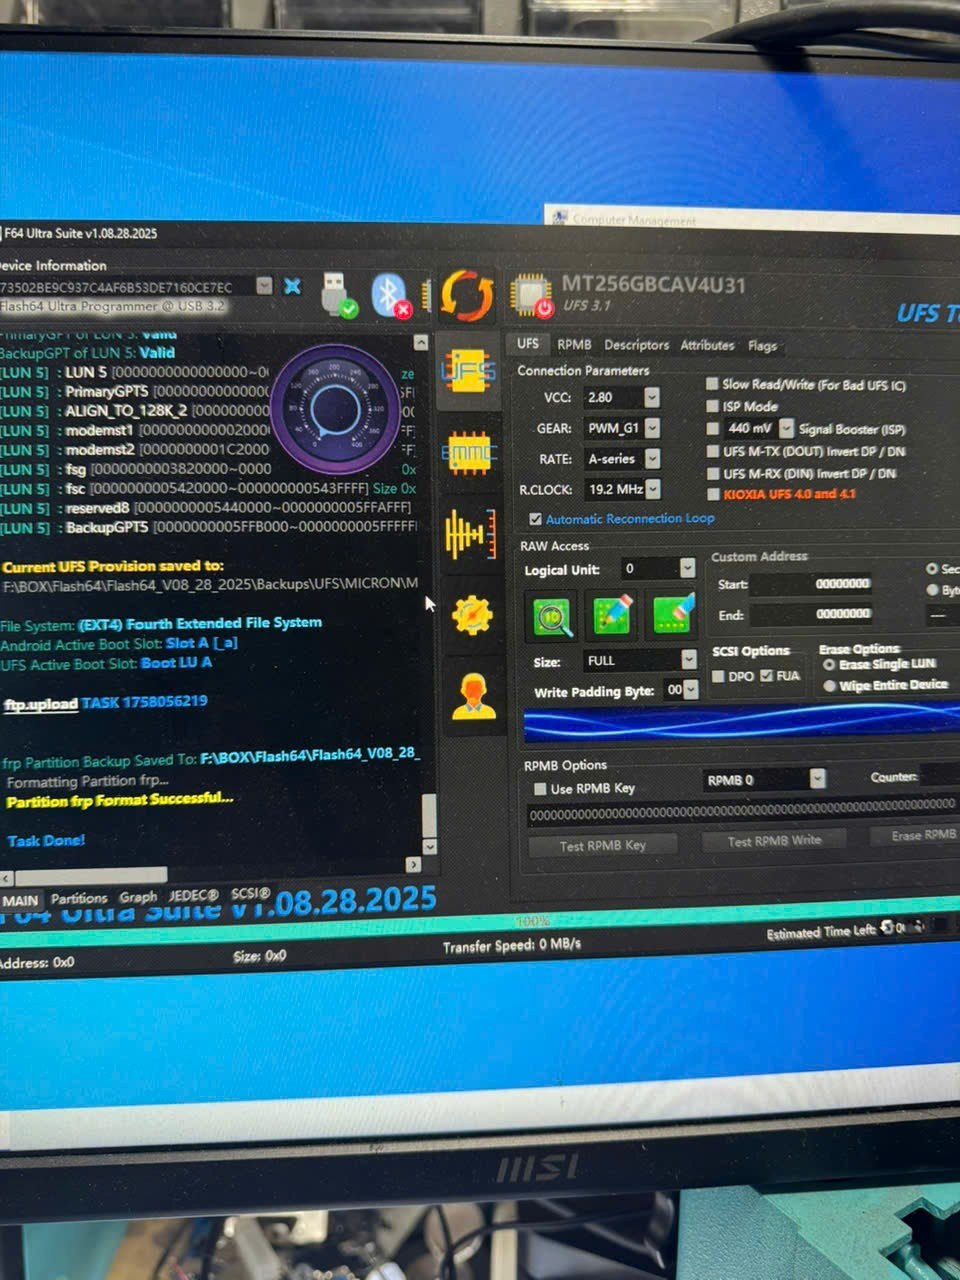This screenshot has width=960, height=1280.
Task: Enable Slow Read/Write for Bad UFS IC
Action: pos(713,383)
